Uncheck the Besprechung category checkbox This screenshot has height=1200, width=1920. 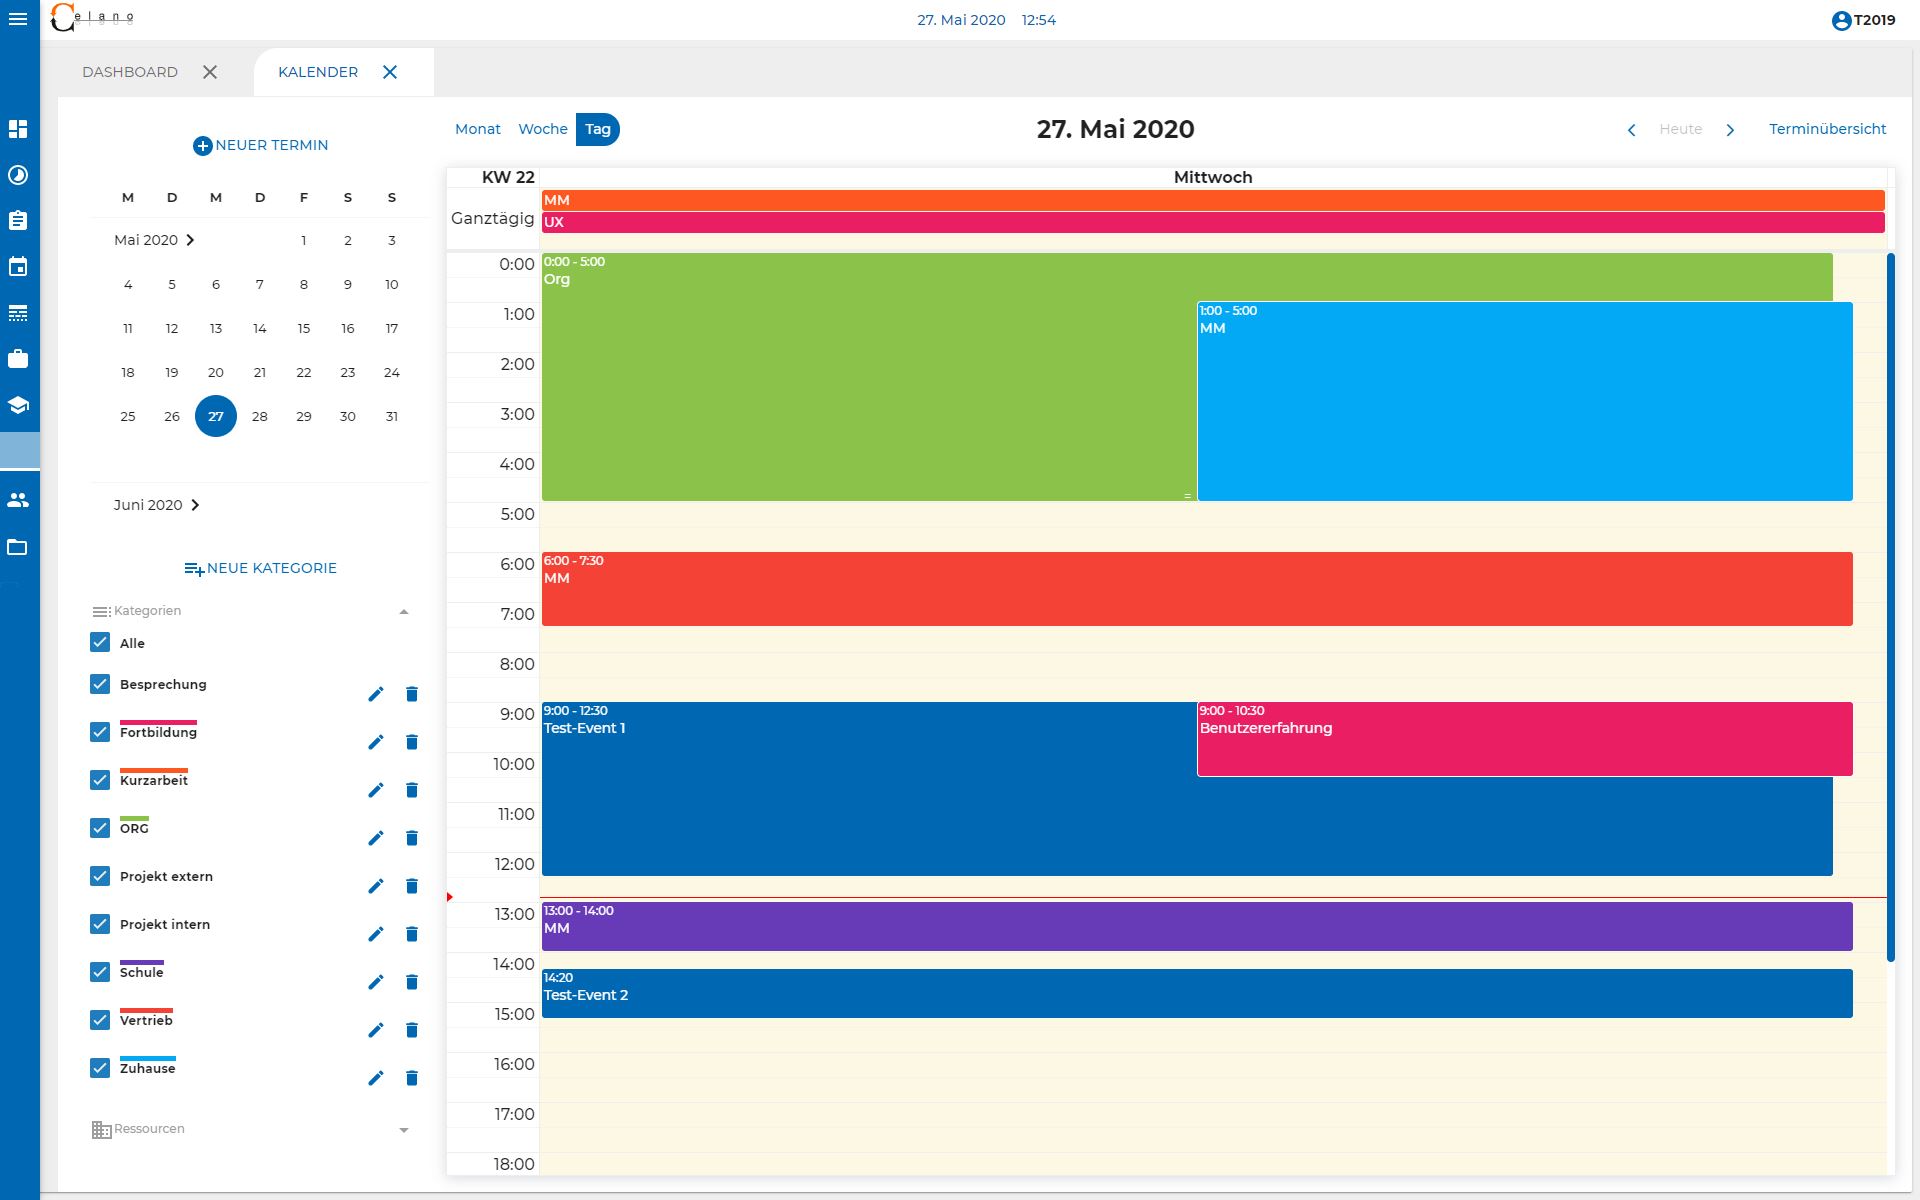pyautogui.click(x=100, y=684)
